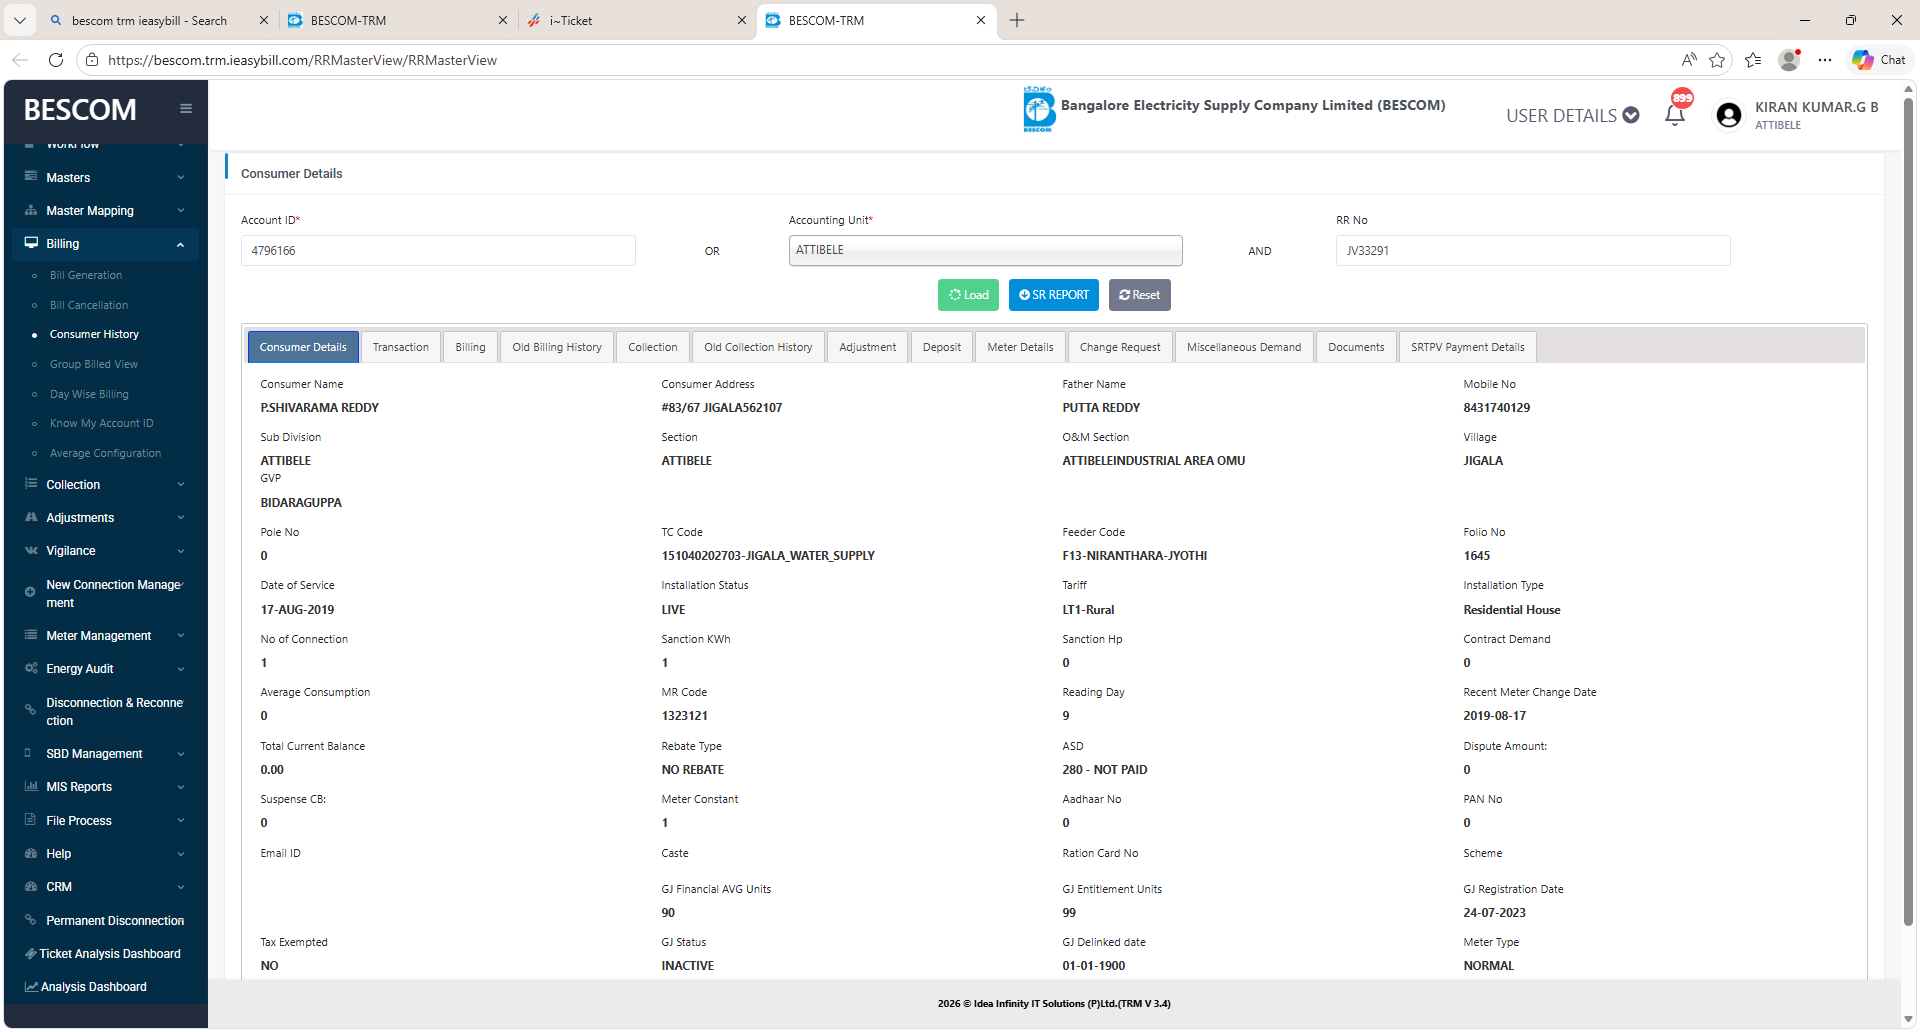The width and height of the screenshot is (1920, 1032).
Task: Click the notification bell icon
Action: pos(1675,115)
